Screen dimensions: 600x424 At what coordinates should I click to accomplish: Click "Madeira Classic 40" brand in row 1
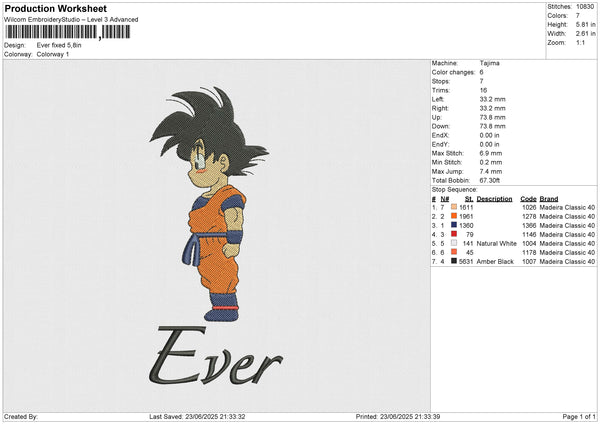pyautogui.click(x=567, y=207)
